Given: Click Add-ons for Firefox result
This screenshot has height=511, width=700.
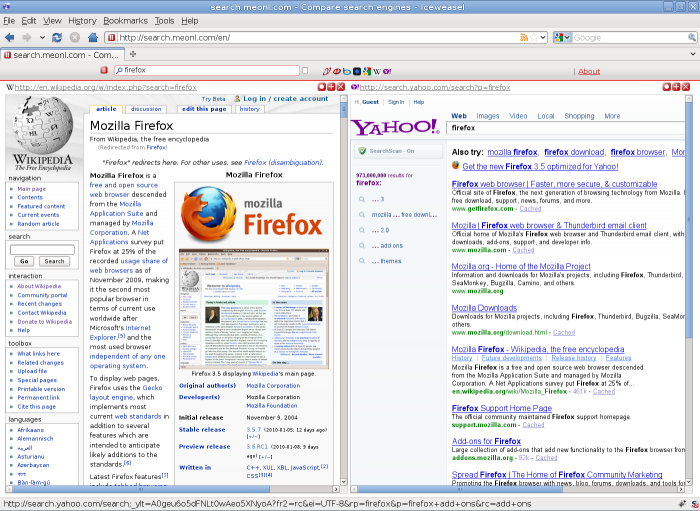Looking at the screenshot, I should 486,441.
